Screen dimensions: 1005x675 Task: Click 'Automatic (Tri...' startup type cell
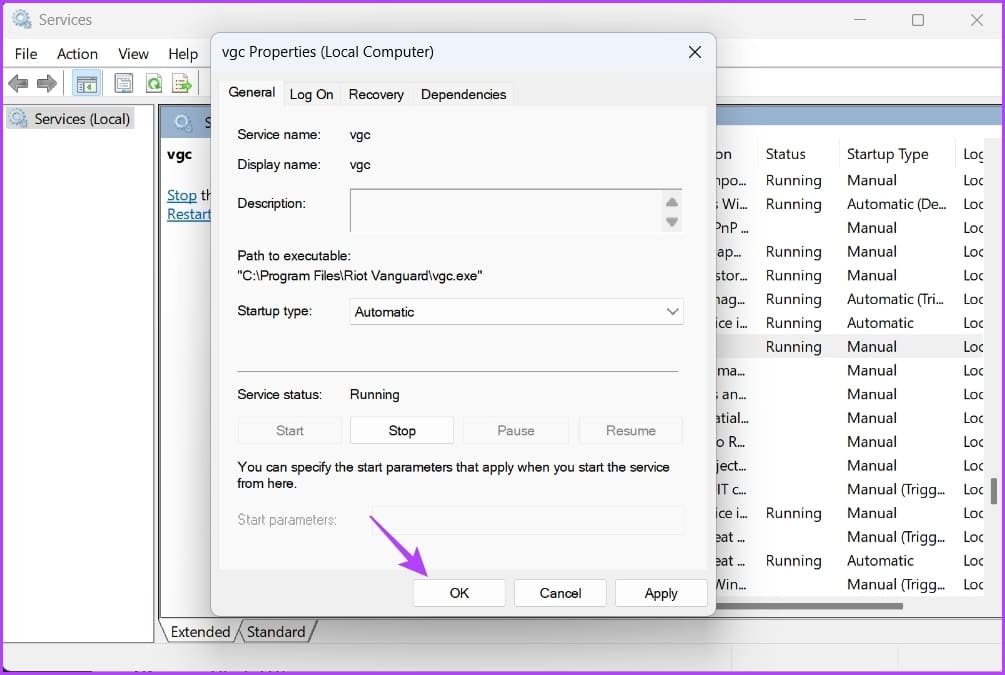[x=895, y=299]
